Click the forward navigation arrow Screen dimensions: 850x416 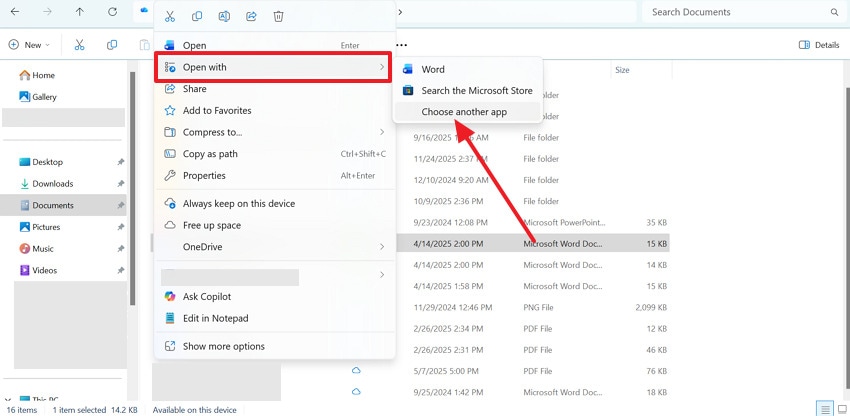pos(48,12)
